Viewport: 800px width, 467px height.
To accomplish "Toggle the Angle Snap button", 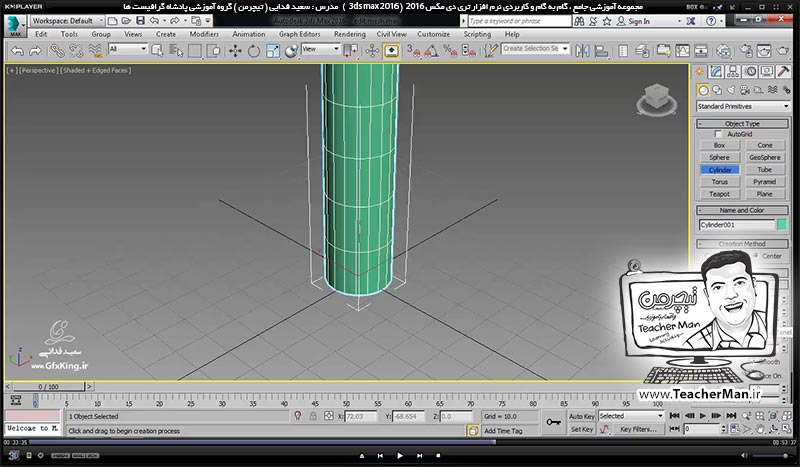I will 432,51.
